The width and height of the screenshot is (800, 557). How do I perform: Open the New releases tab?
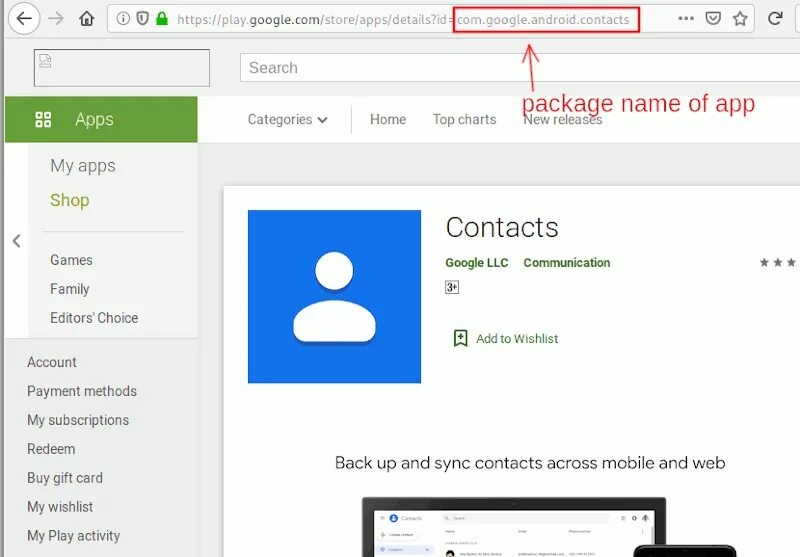click(x=563, y=120)
